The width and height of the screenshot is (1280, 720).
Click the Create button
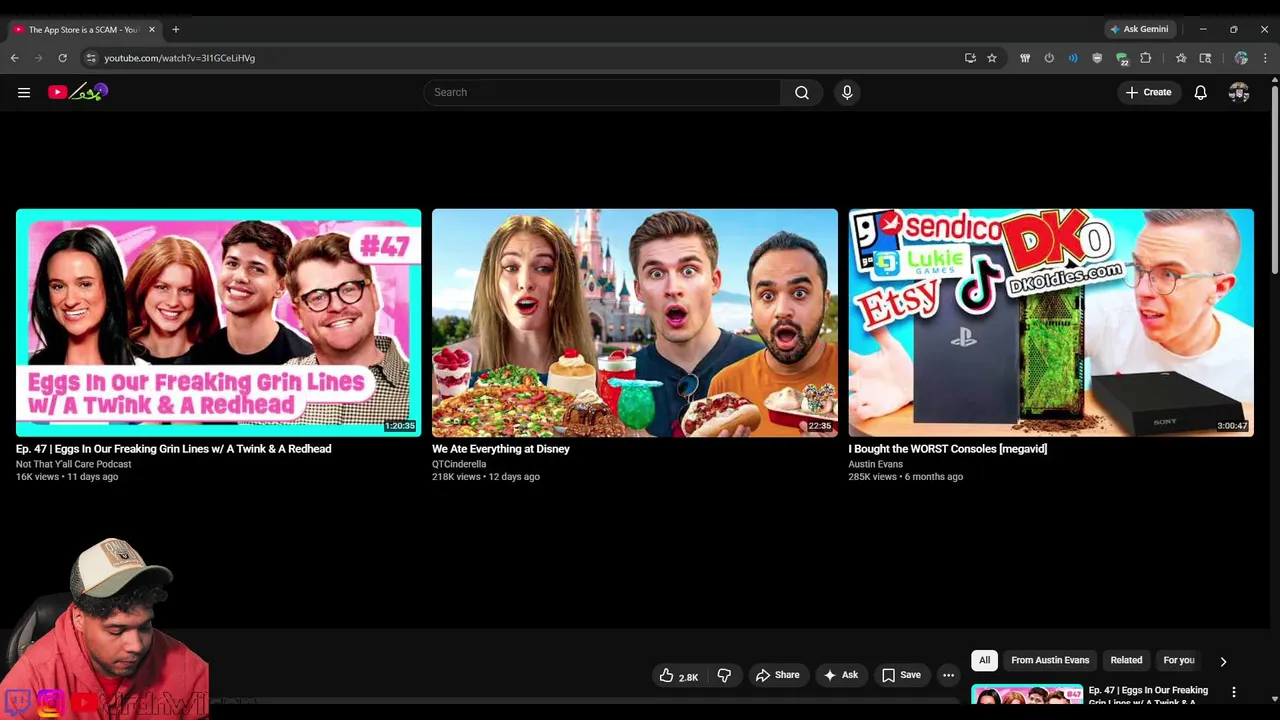pyautogui.click(x=1148, y=92)
